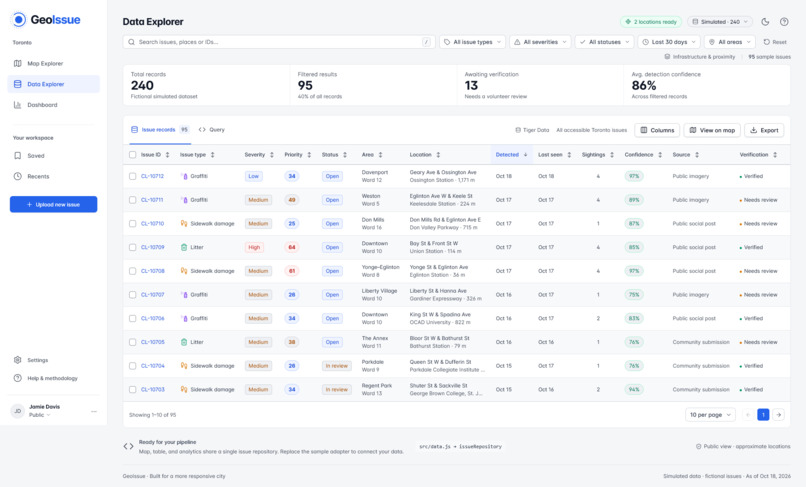Open Map Explorer from the sidebar

53,63
